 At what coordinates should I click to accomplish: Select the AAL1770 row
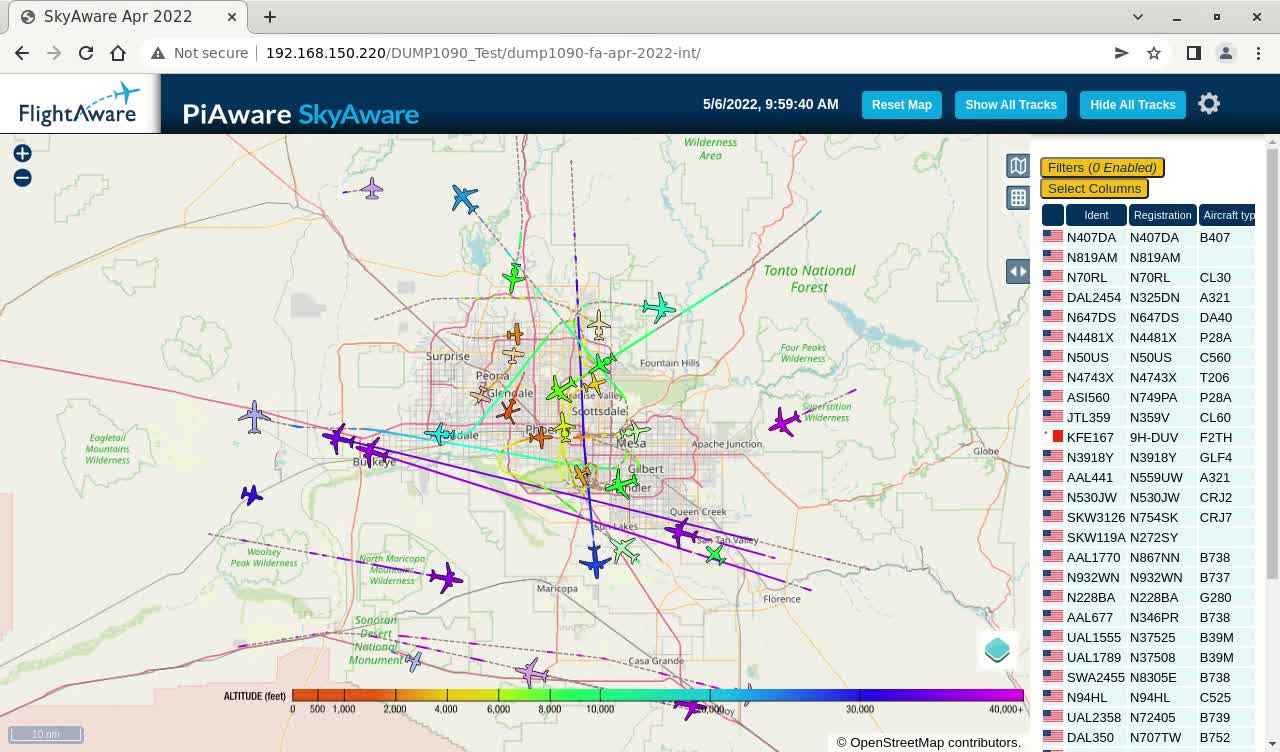tap(1148, 557)
